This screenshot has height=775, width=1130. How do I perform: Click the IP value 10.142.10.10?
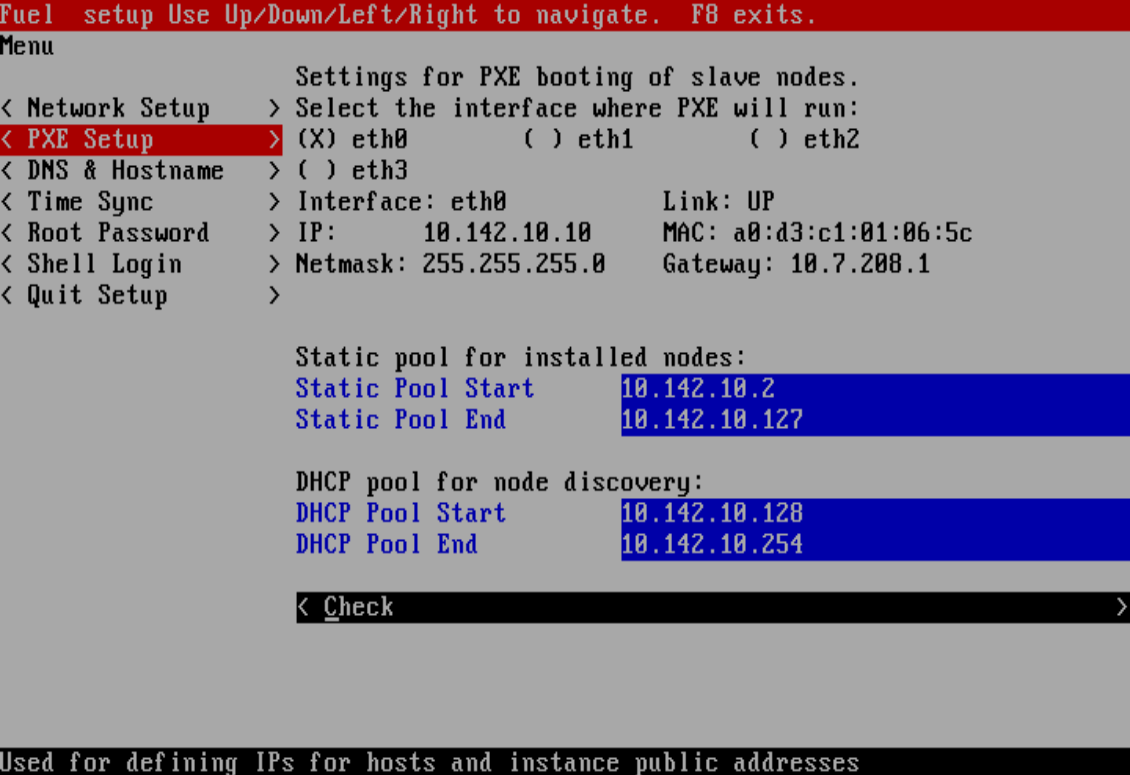pyautogui.click(x=507, y=232)
